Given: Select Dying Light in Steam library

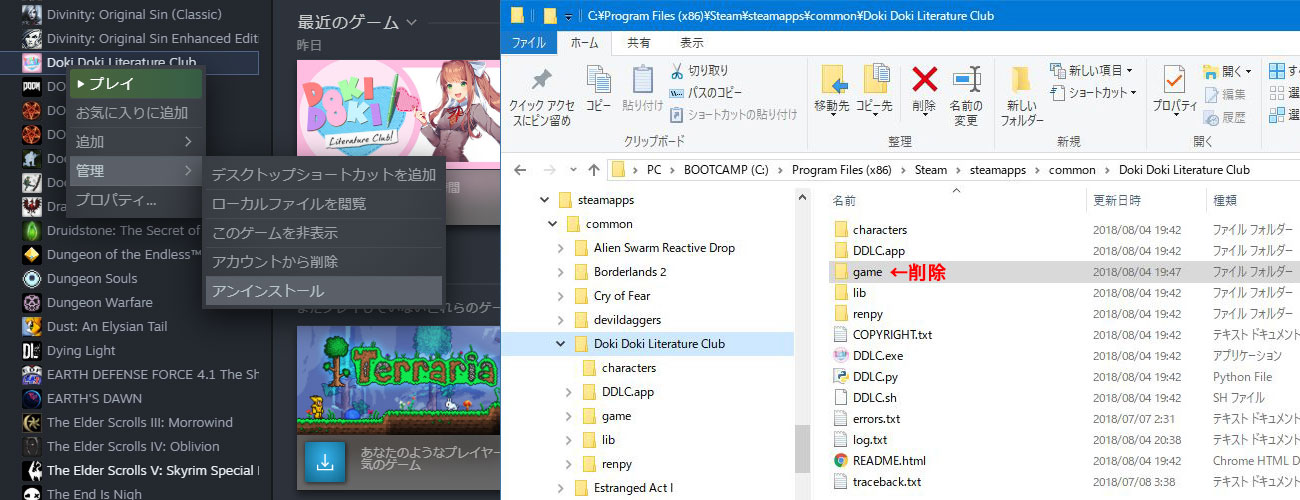Looking at the screenshot, I should pos(81,351).
